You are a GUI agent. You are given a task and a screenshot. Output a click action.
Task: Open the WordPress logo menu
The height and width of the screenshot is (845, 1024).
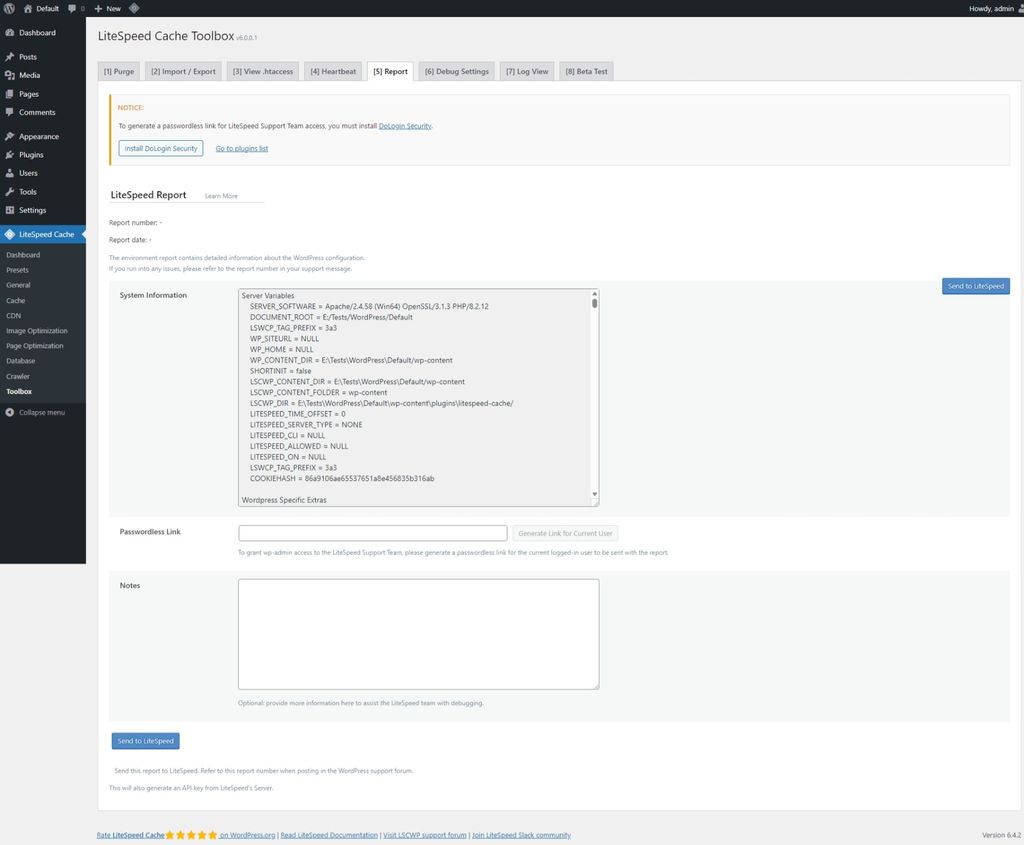(x=9, y=8)
